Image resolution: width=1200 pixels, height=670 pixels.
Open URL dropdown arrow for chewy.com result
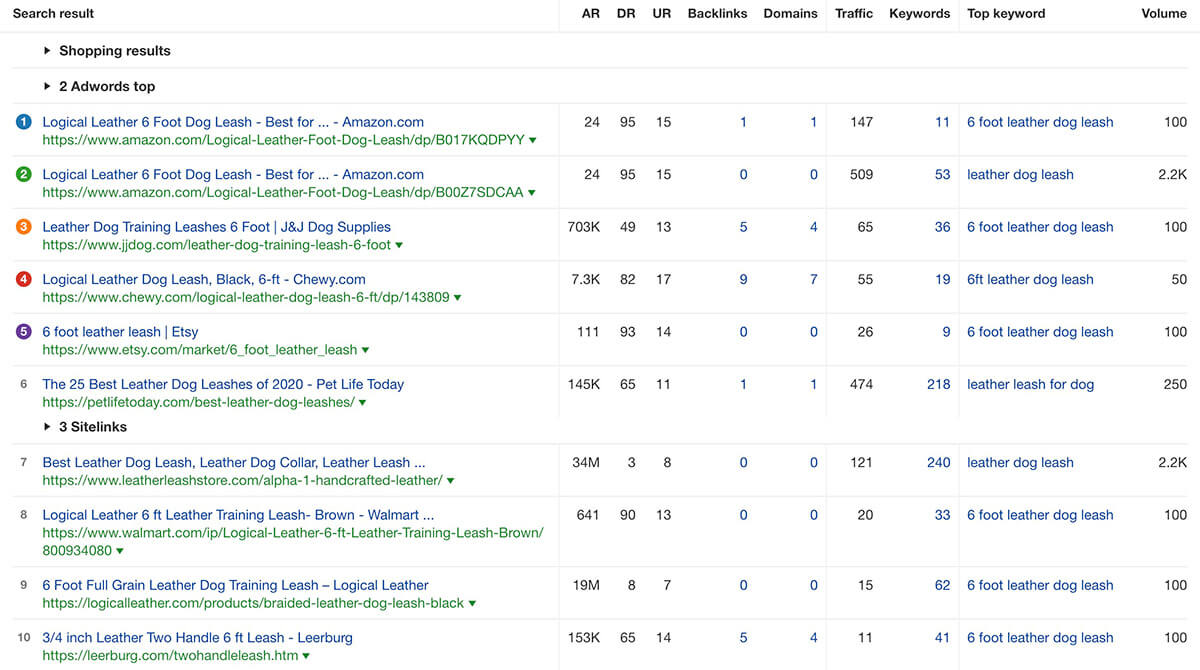click(x=458, y=298)
